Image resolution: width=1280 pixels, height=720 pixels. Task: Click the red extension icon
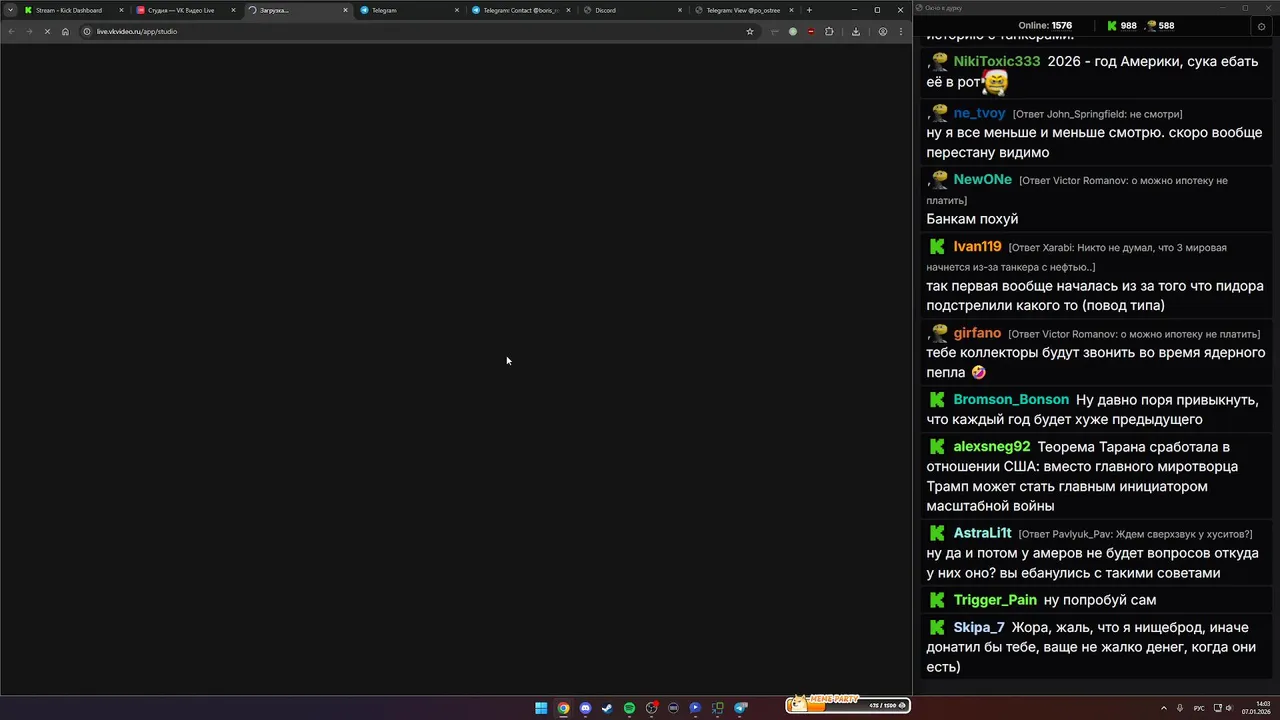[x=810, y=31]
